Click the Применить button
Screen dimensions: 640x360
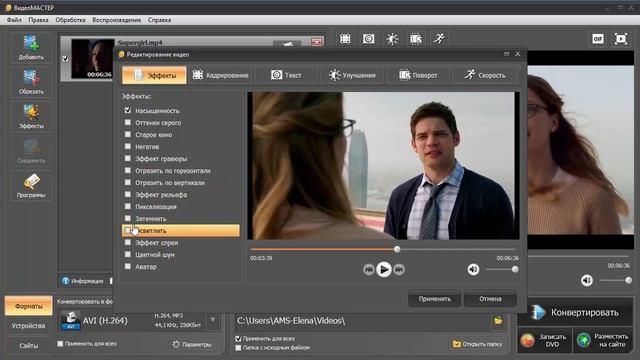pyautogui.click(x=435, y=299)
